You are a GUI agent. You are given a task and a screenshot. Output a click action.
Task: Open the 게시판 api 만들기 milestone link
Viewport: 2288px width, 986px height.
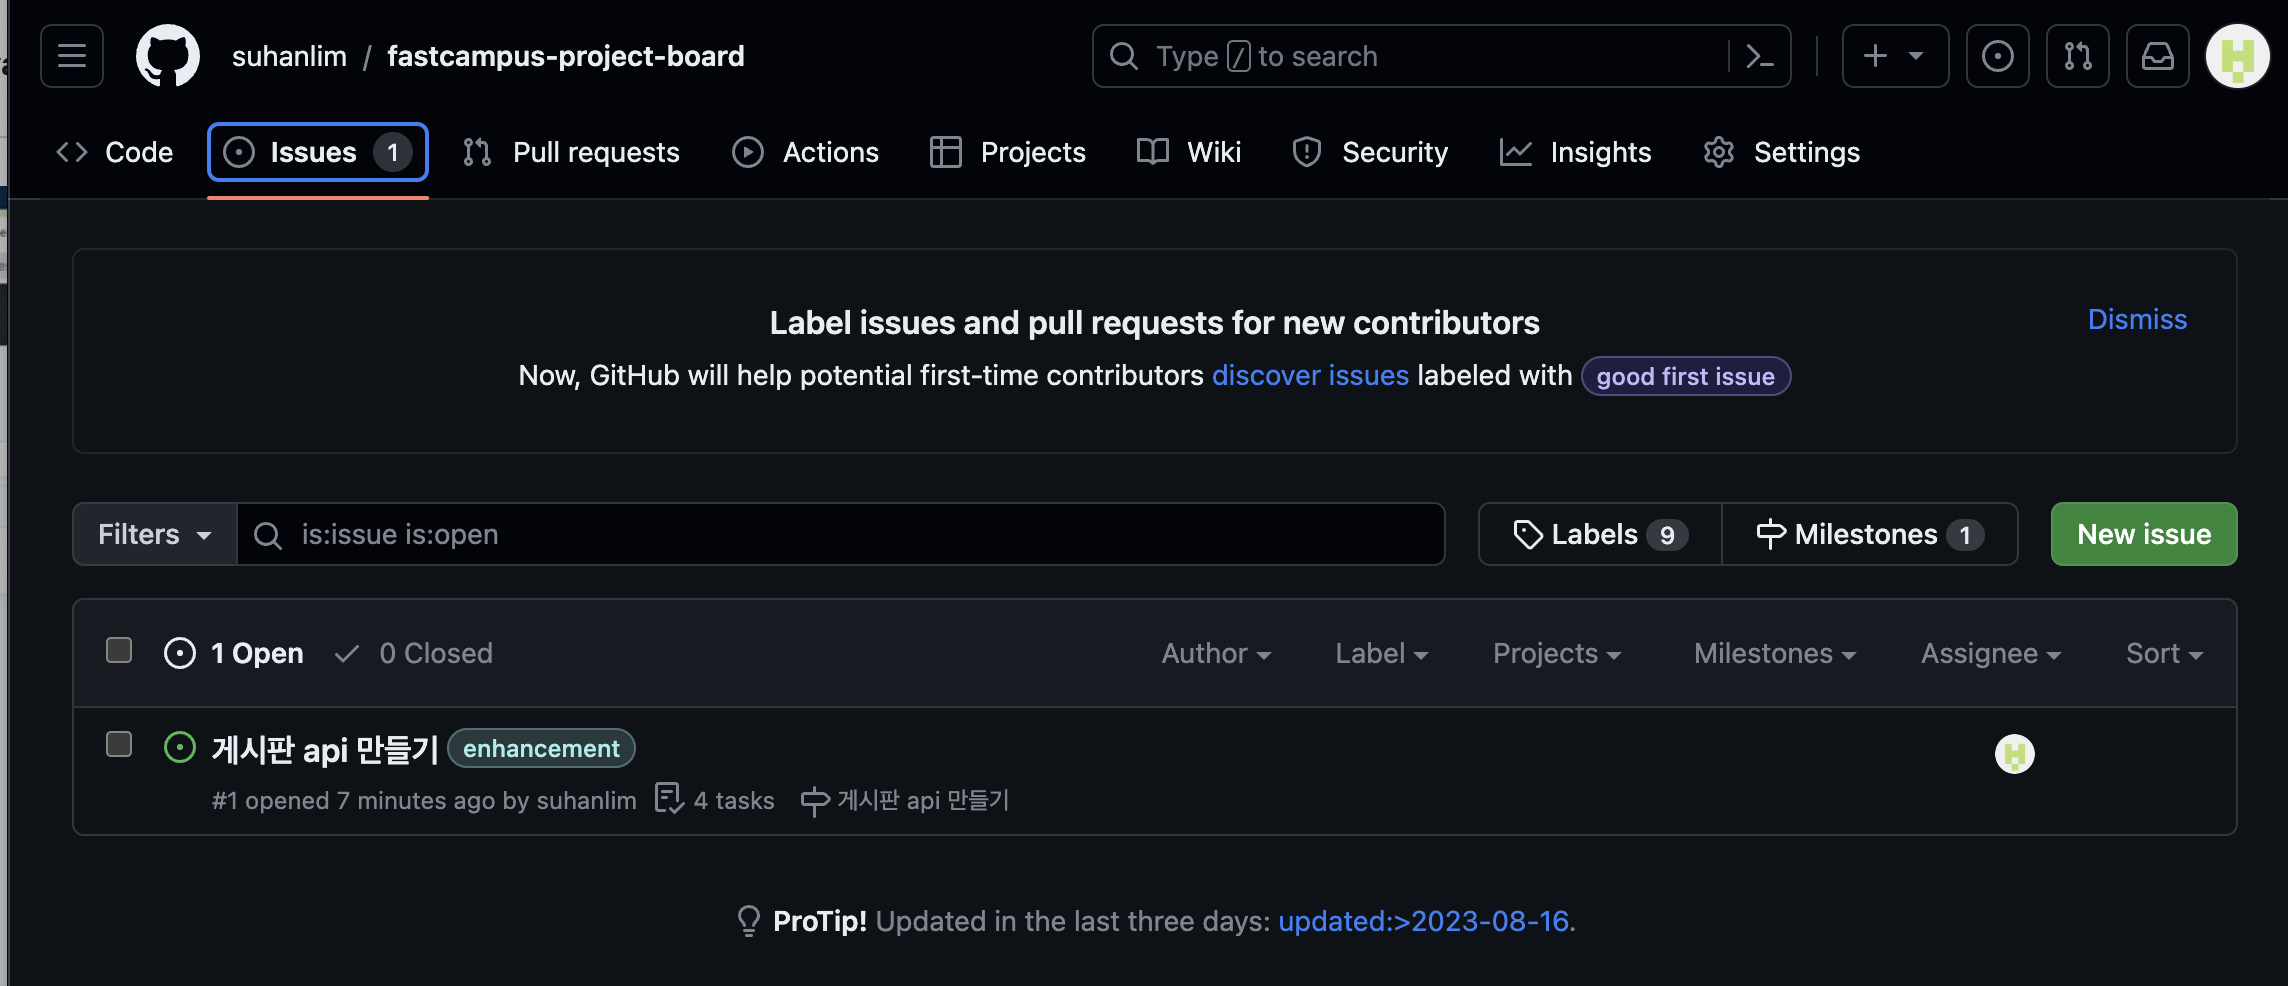tap(905, 800)
